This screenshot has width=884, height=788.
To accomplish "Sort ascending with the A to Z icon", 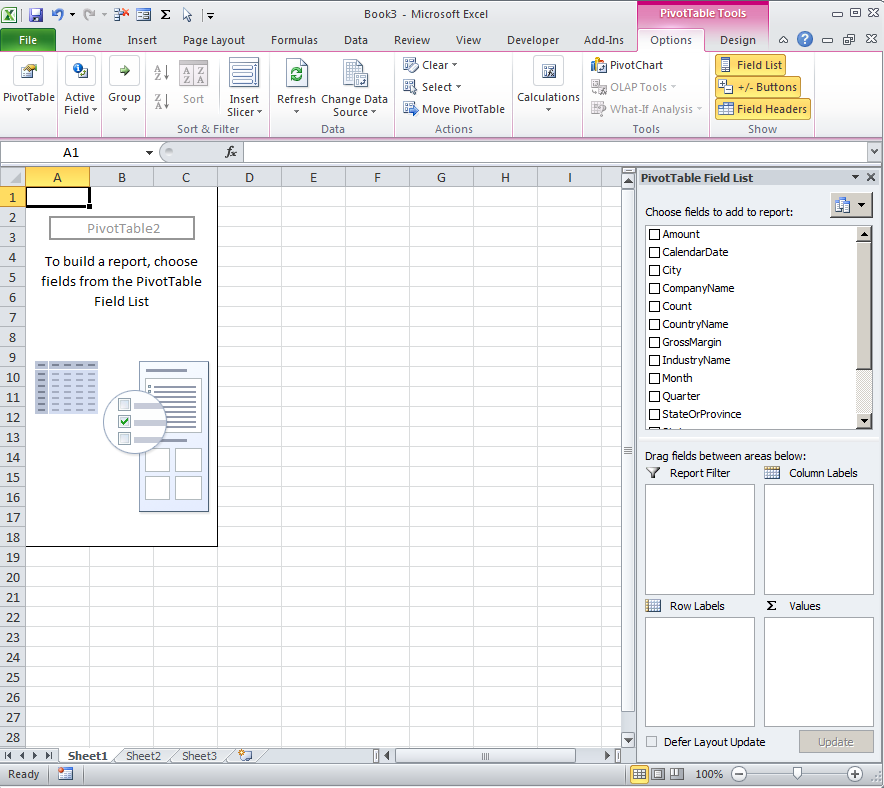I will pos(161,72).
